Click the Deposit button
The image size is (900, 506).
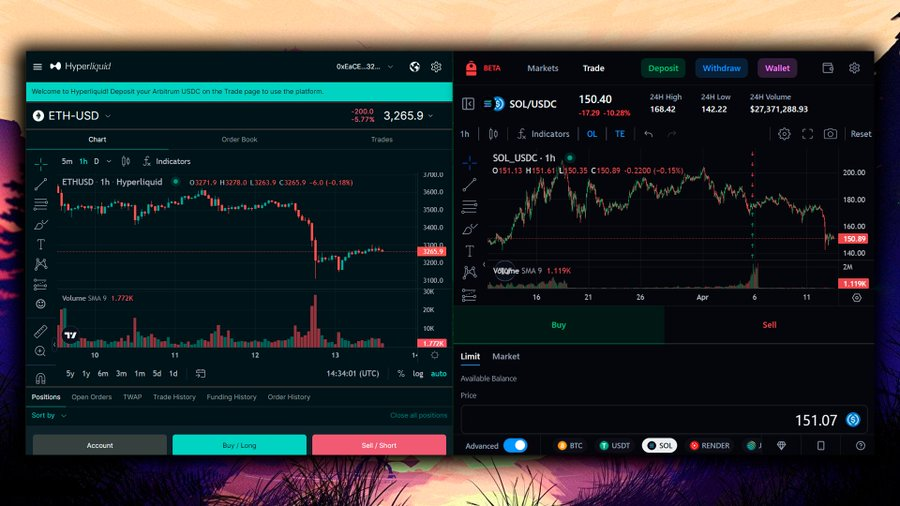tap(663, 68)
